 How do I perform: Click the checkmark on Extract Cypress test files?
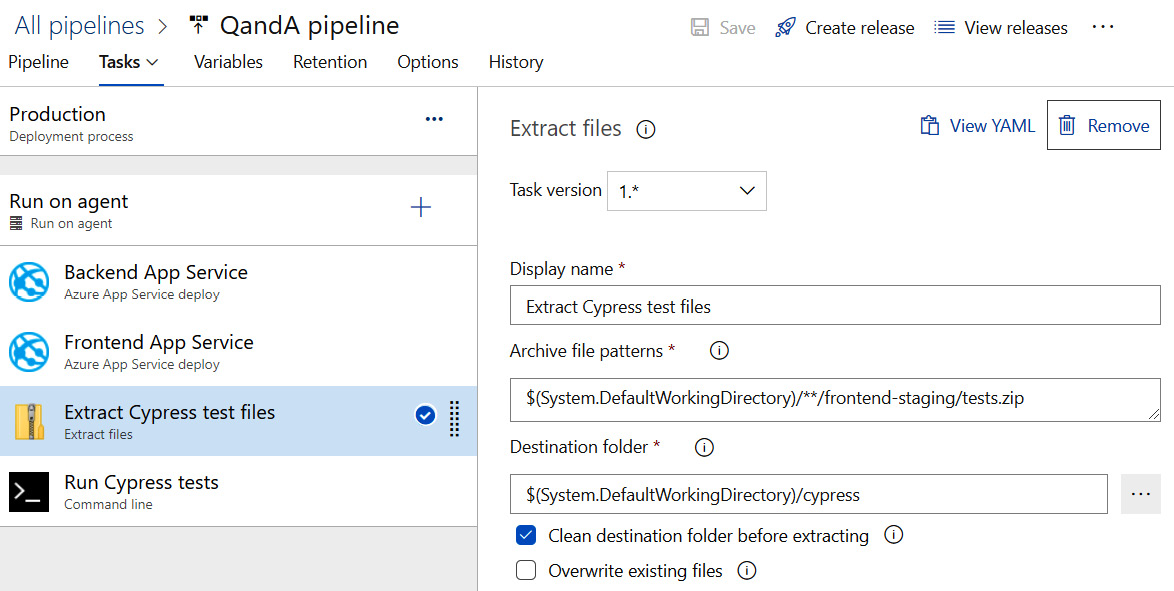(x=423, y=415)
